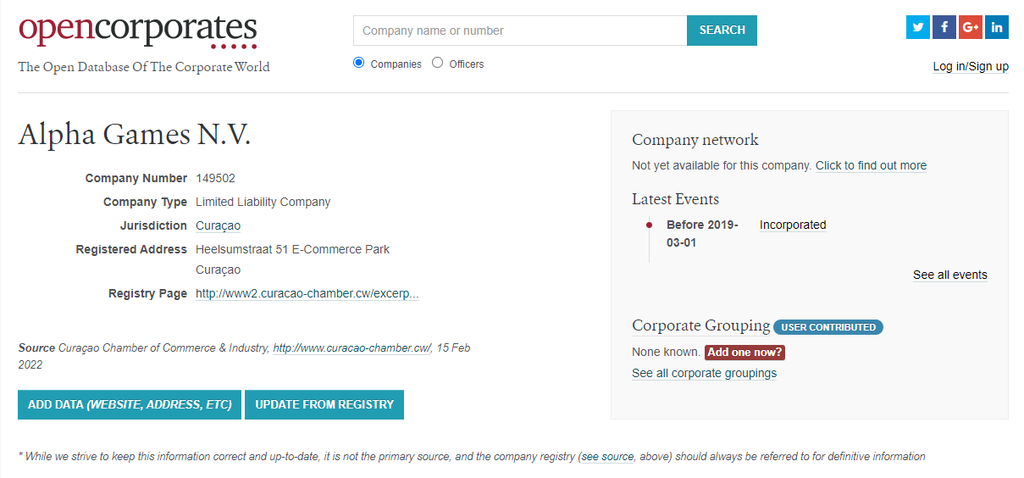Viewport: 1024px width, 478px height.
Task: Click the 'Add one now?' button
Action: click(745, 352)
